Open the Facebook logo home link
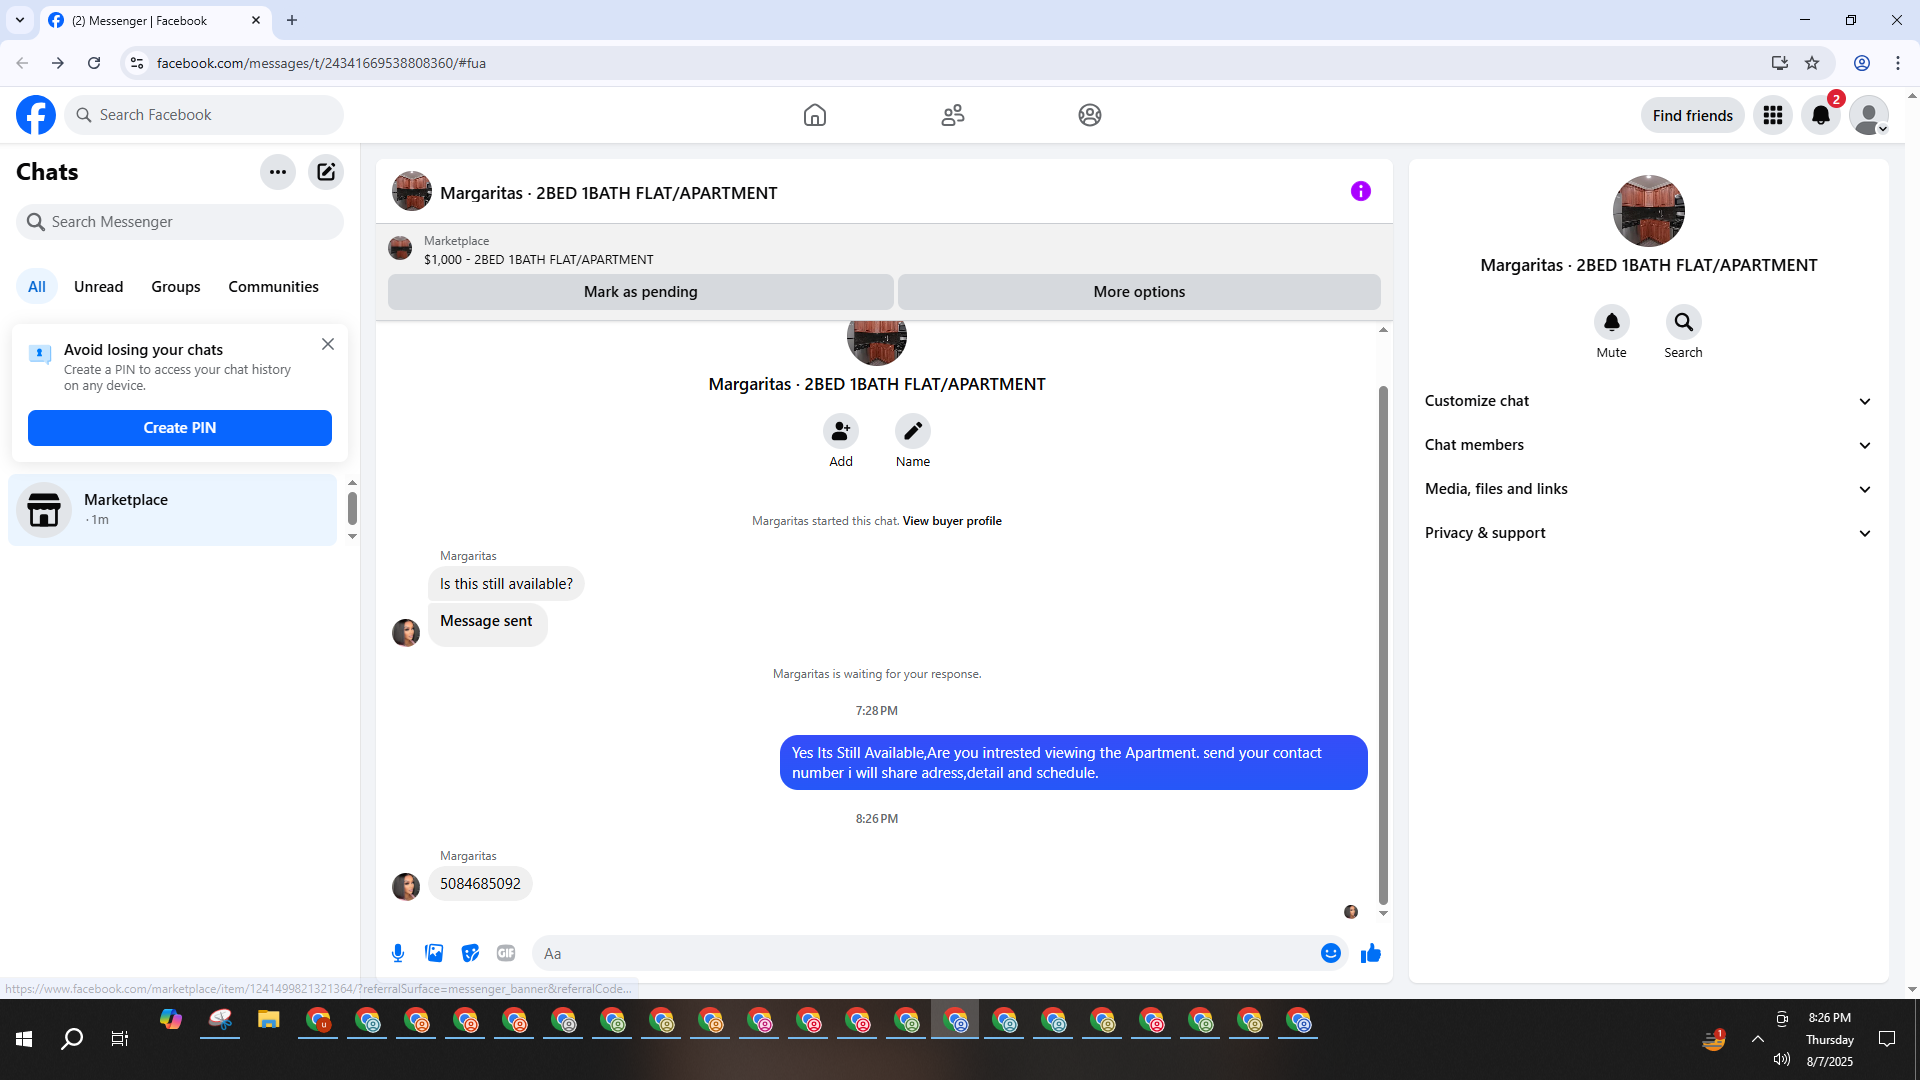Image resolution: width=1920 pixels, height=1080 pixels. pyautogui.click(x=36, y=115)
